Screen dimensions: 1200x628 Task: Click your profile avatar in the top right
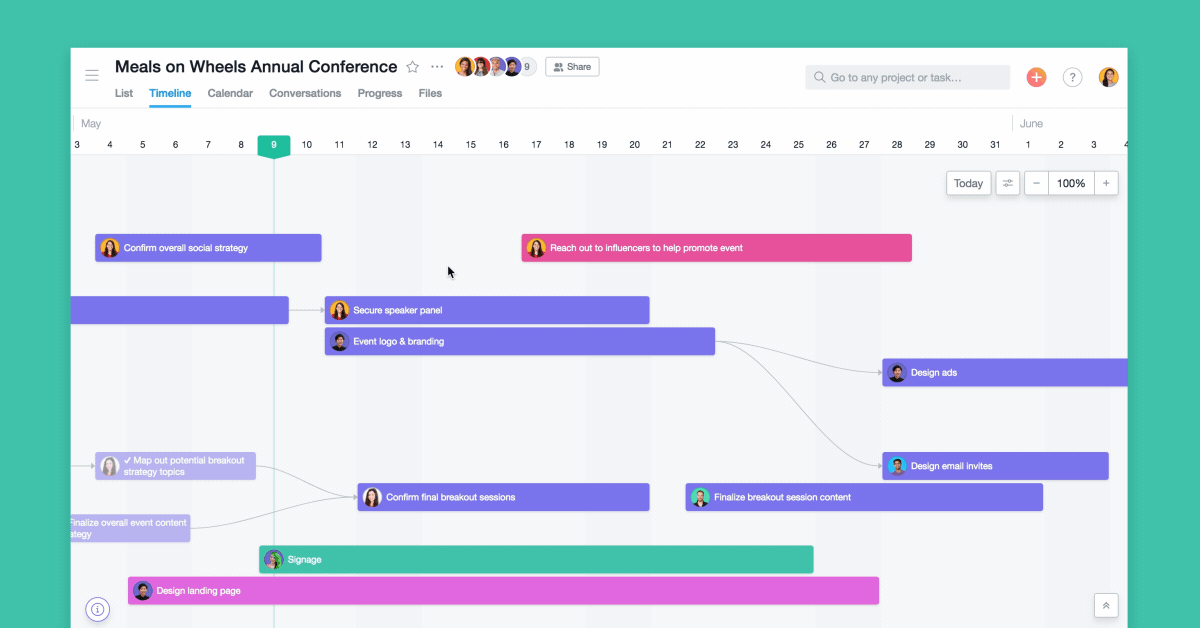point(1108,76)
